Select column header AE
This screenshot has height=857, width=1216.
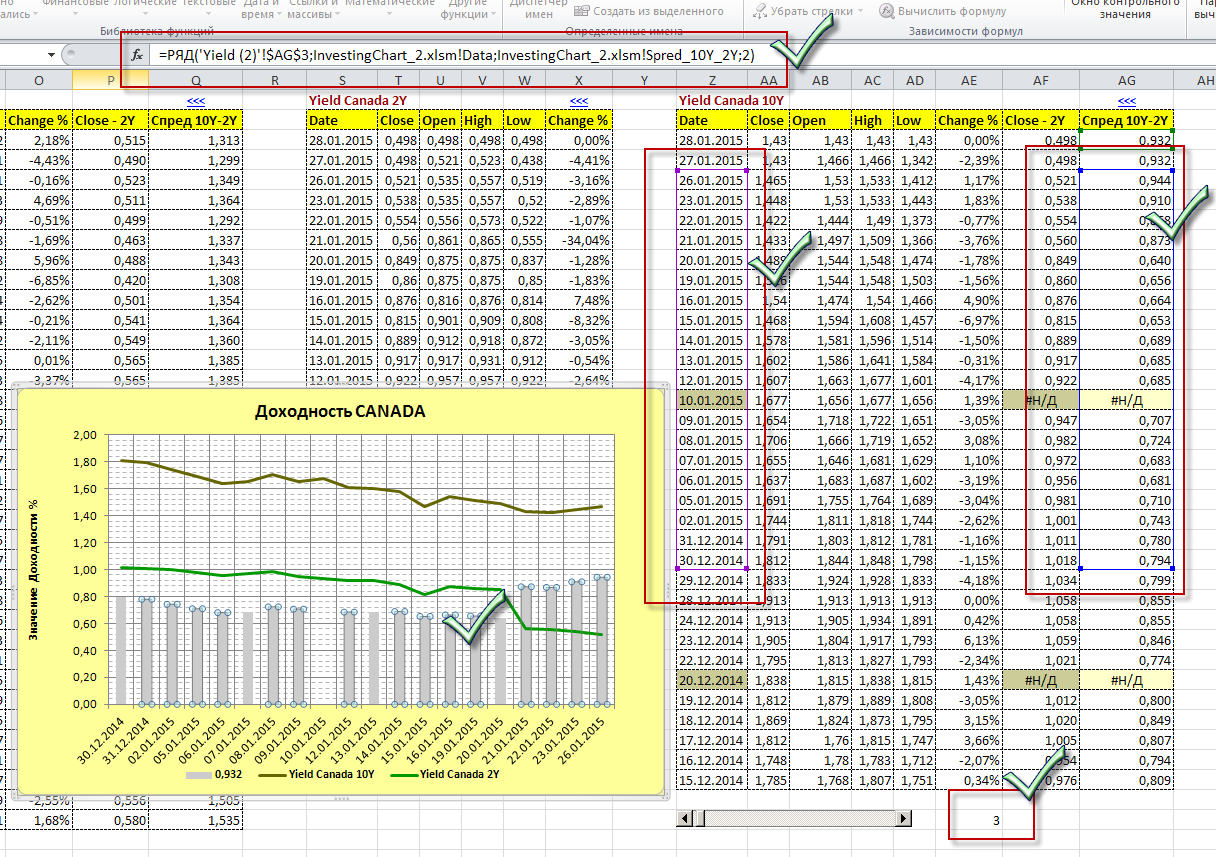968,80
